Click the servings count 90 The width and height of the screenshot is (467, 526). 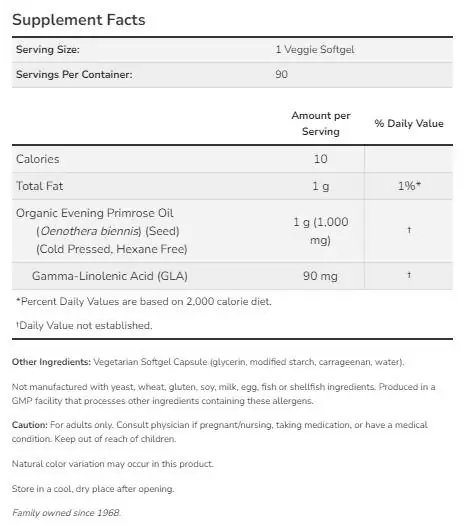(281, 74)
